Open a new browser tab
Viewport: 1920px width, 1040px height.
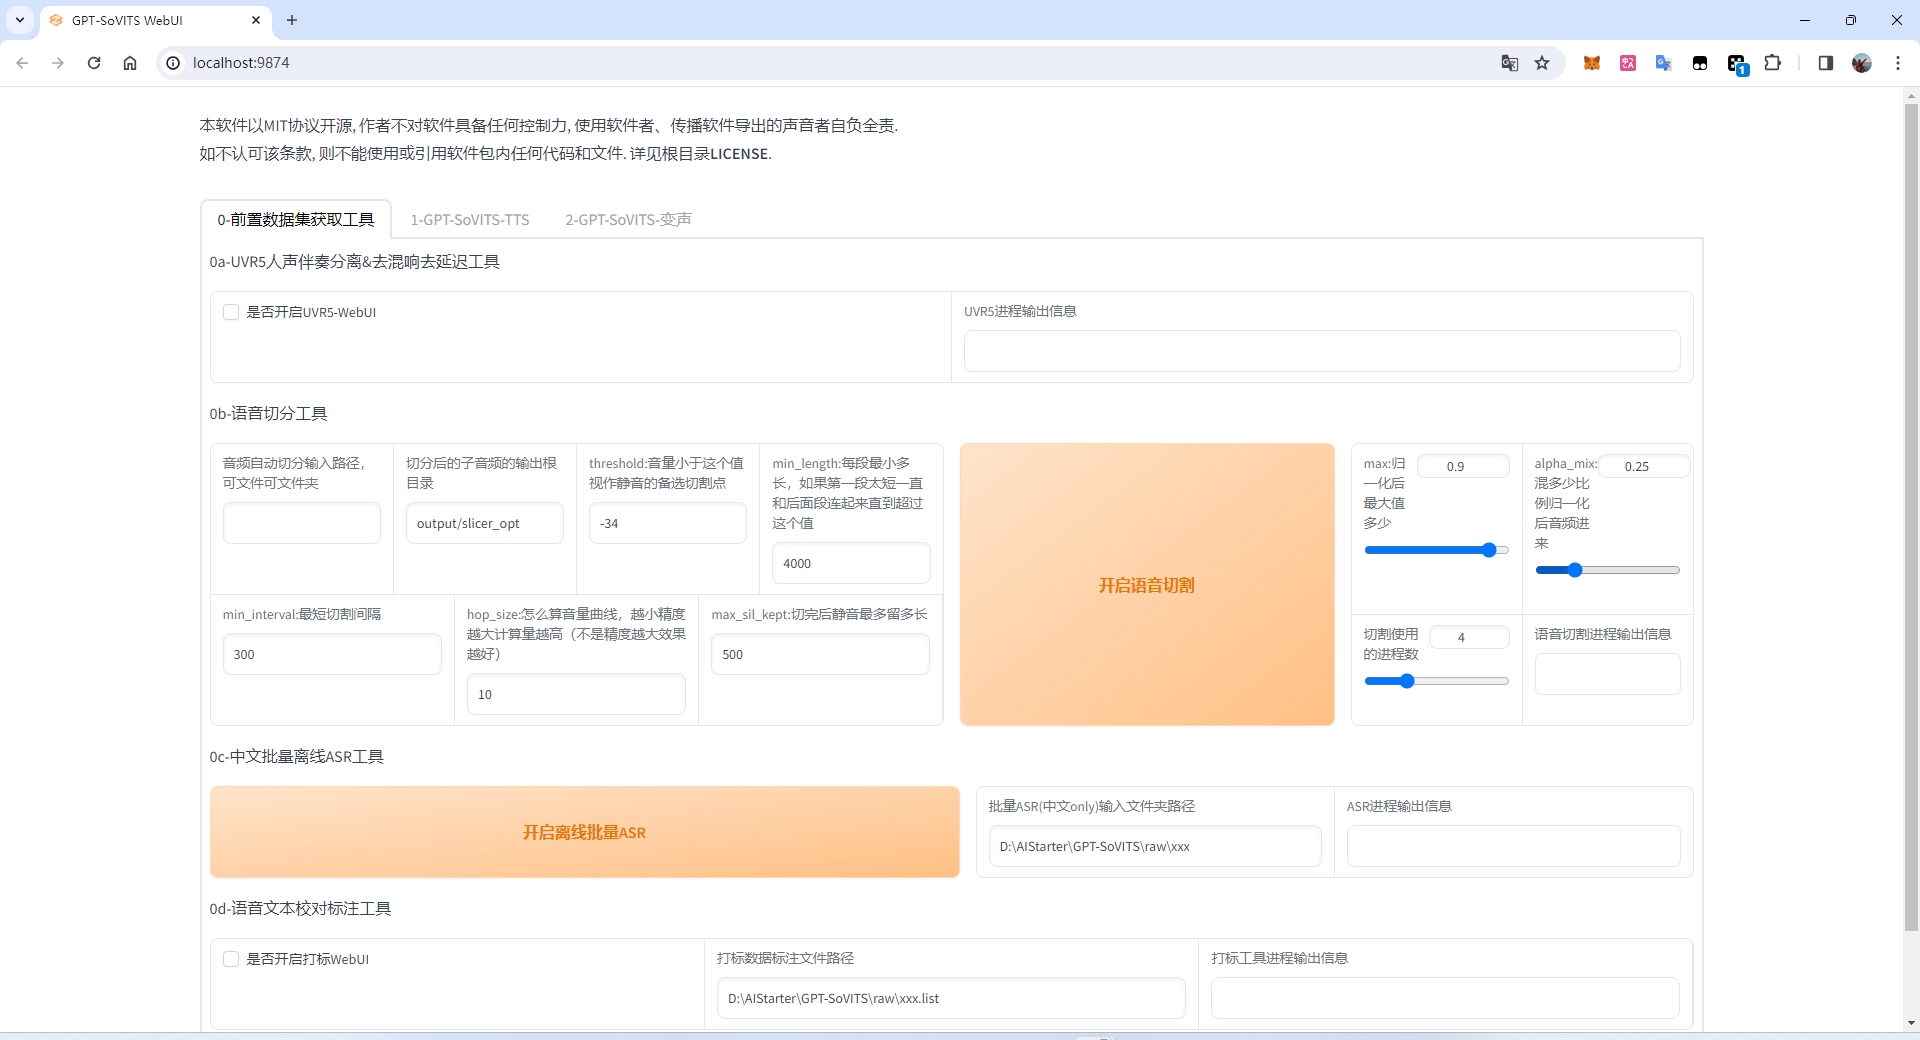click(292, 20)
